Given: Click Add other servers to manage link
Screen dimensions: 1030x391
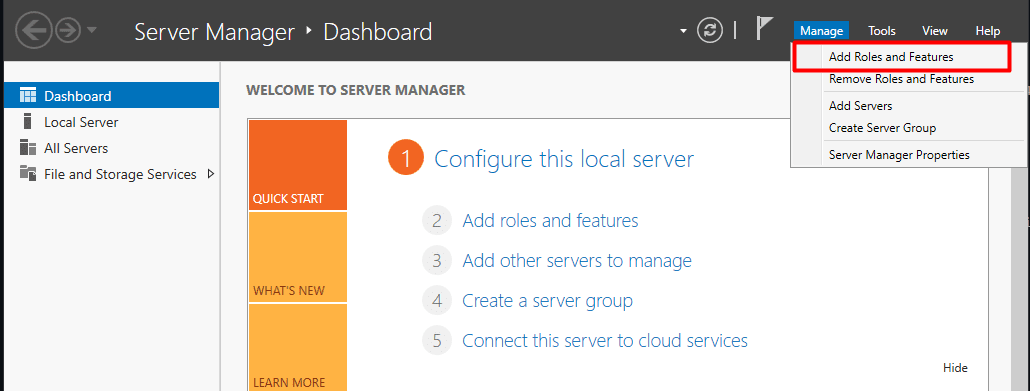Looking at the screenshot, I should point(577,261).
